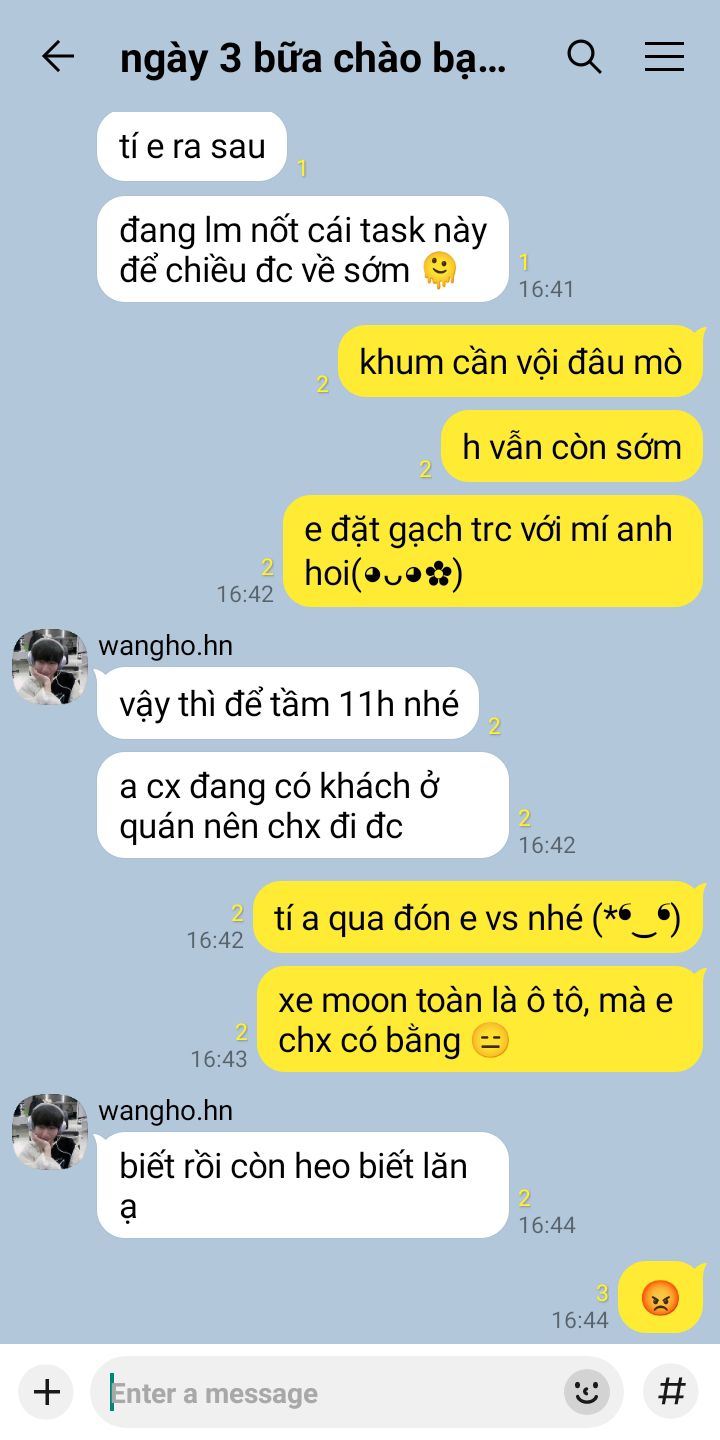
Task: Open the hamburger menu icon
Action: click(x=664, y=57)
